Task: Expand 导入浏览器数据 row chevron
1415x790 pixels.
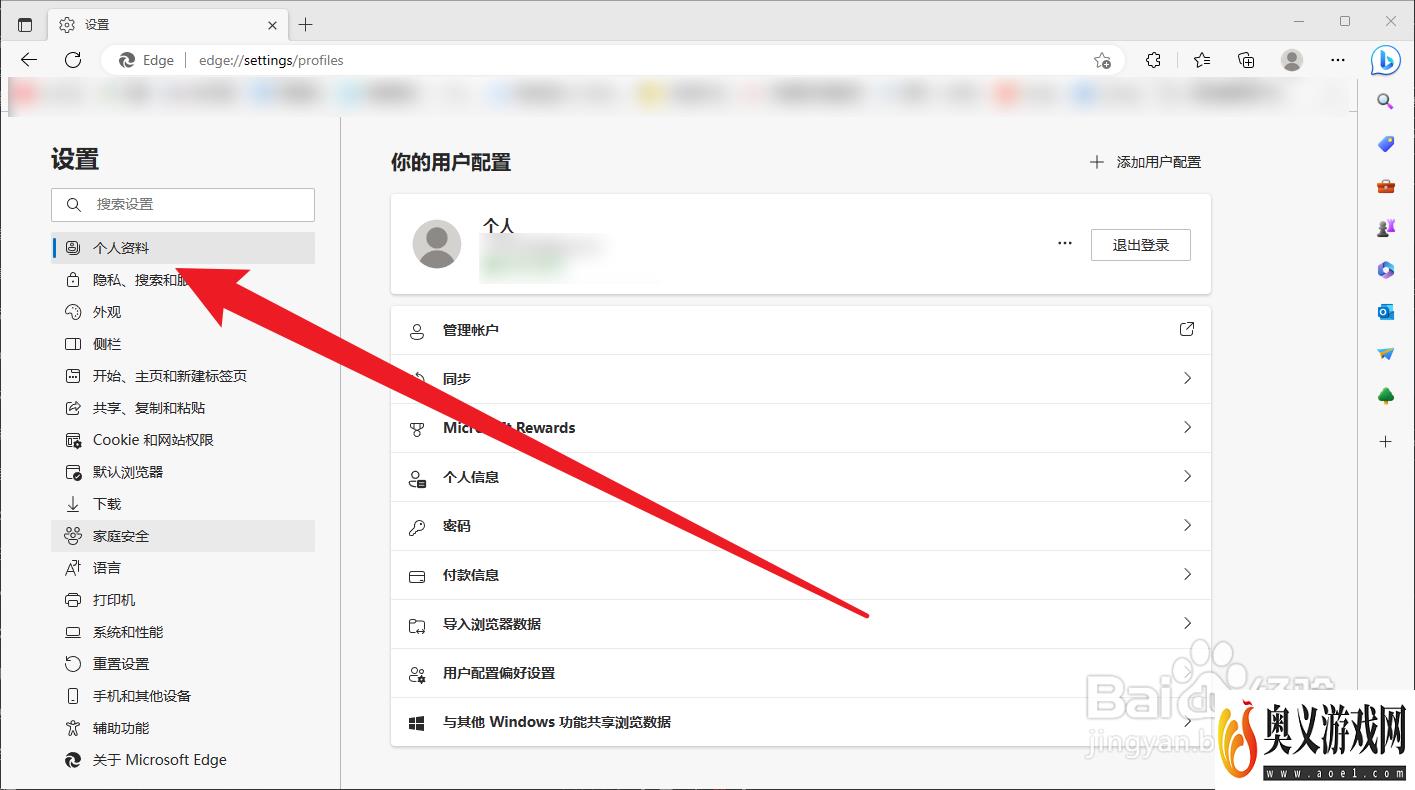Action: pyautogui.click(x=1187, y=623)
